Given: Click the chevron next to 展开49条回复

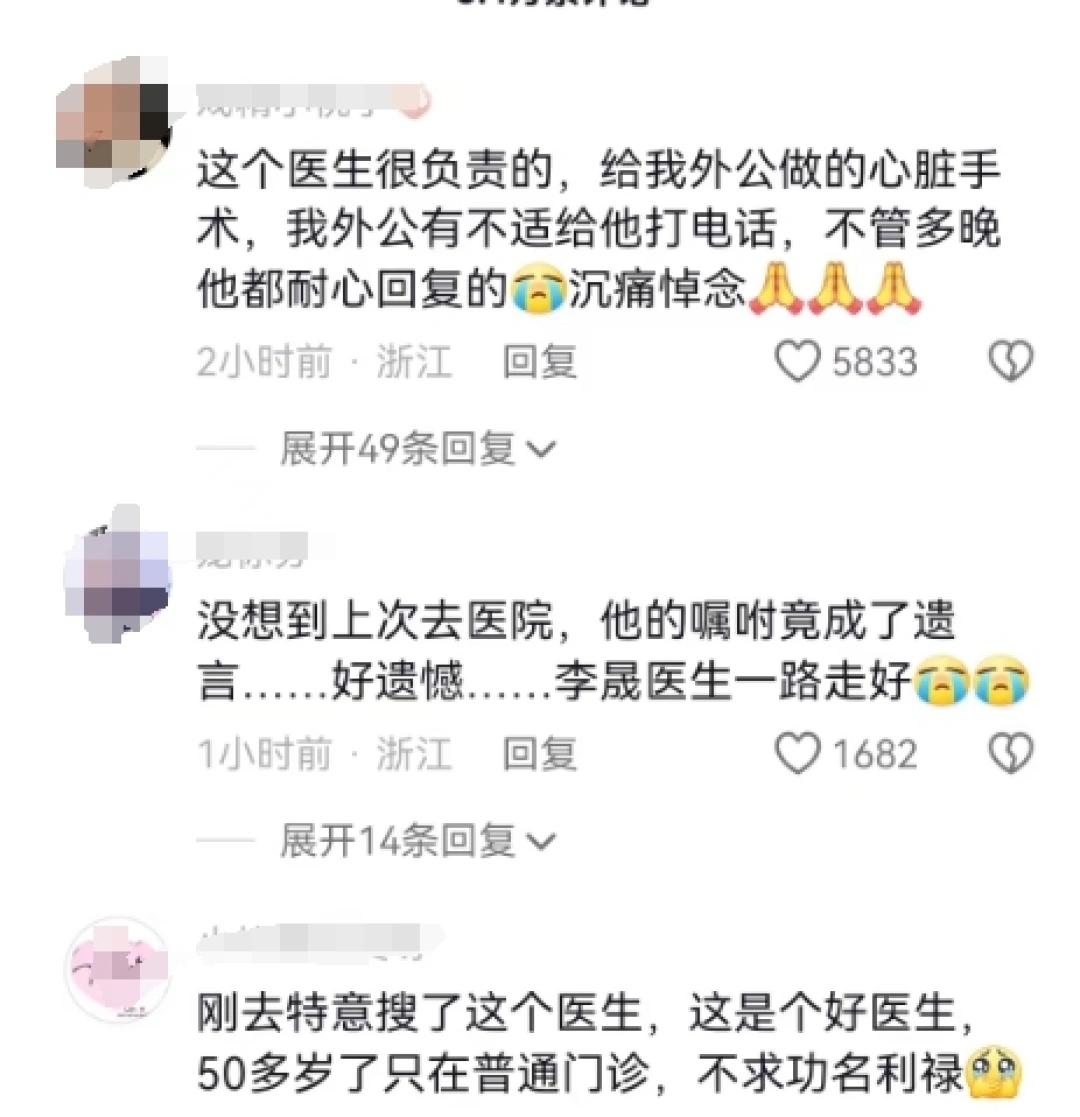Looking at the screenshot, I should [540, 450].
